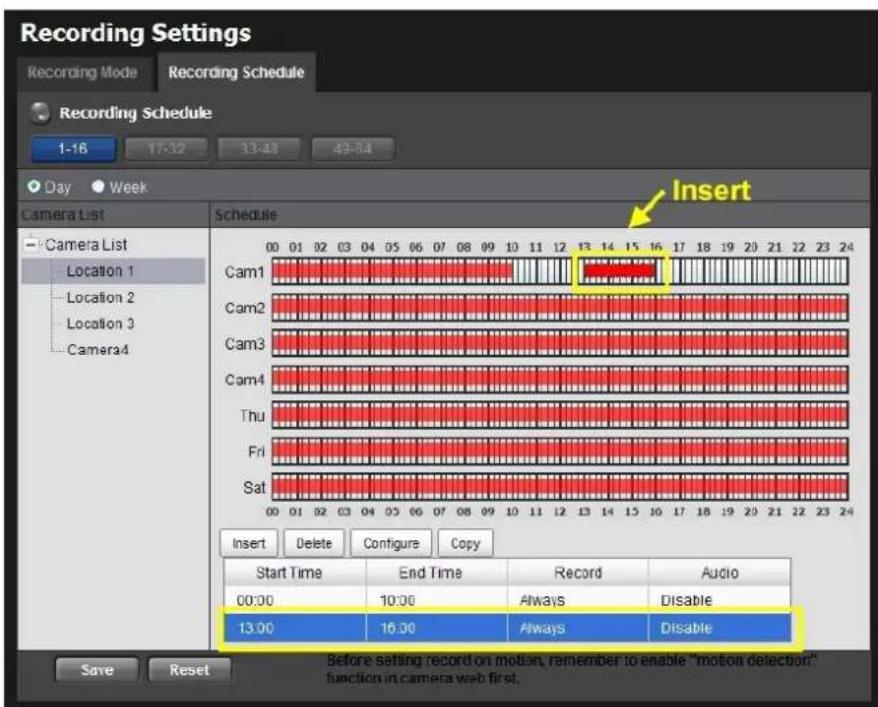Click the Record column header

(578, 573)
